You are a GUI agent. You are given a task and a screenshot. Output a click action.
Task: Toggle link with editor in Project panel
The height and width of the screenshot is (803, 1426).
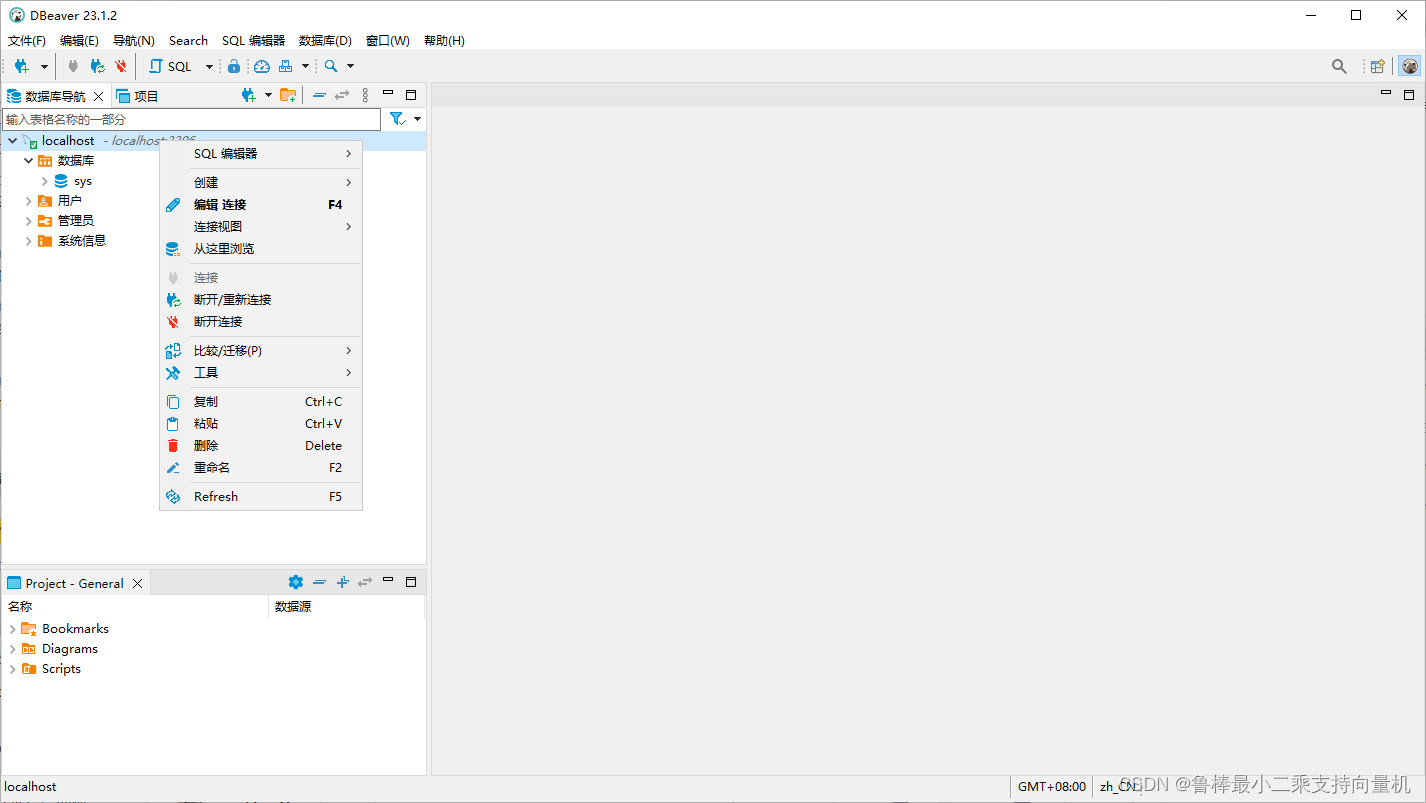(x=365, y=582)
